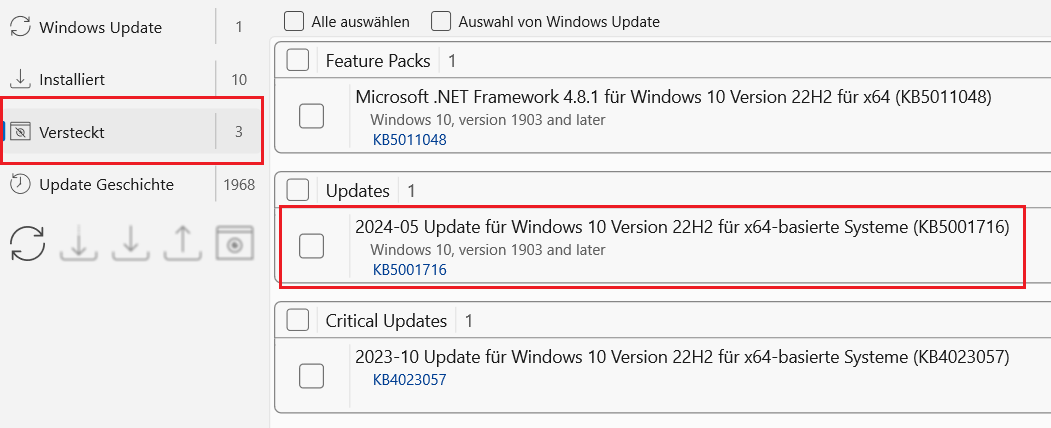The height and width of the screenshot is (428, 1051).
Task: Switch to the Installiert list
Action: (x=72, y=79)
